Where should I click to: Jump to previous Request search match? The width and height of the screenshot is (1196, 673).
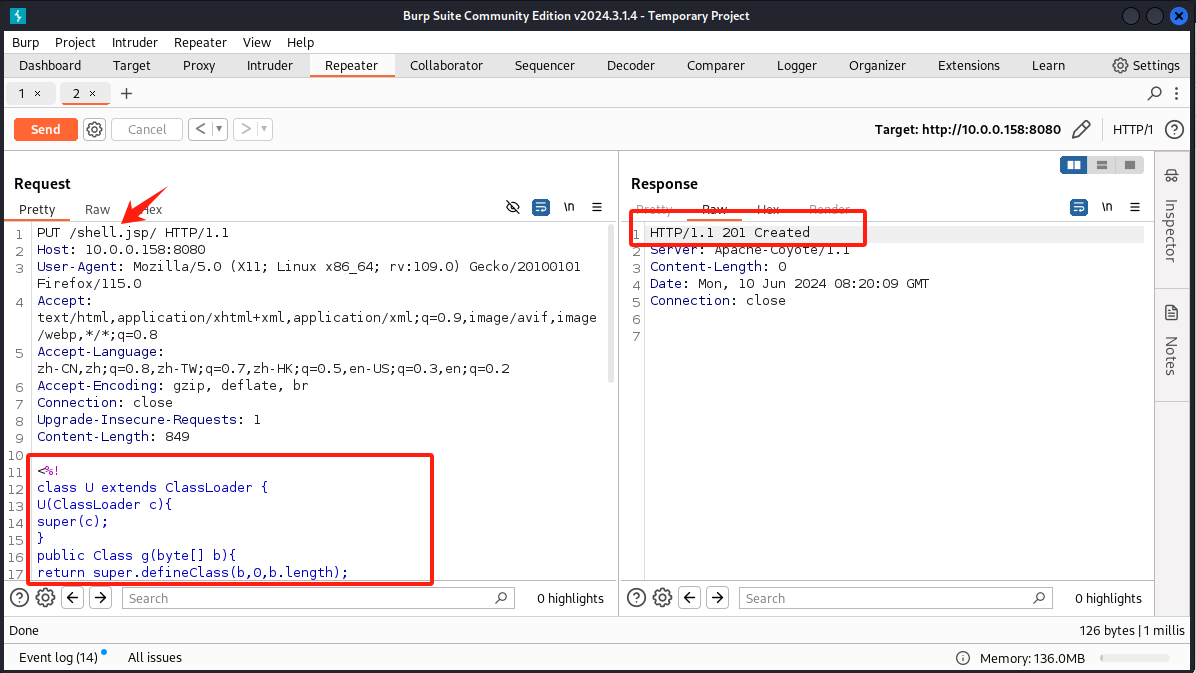(72, 597)
